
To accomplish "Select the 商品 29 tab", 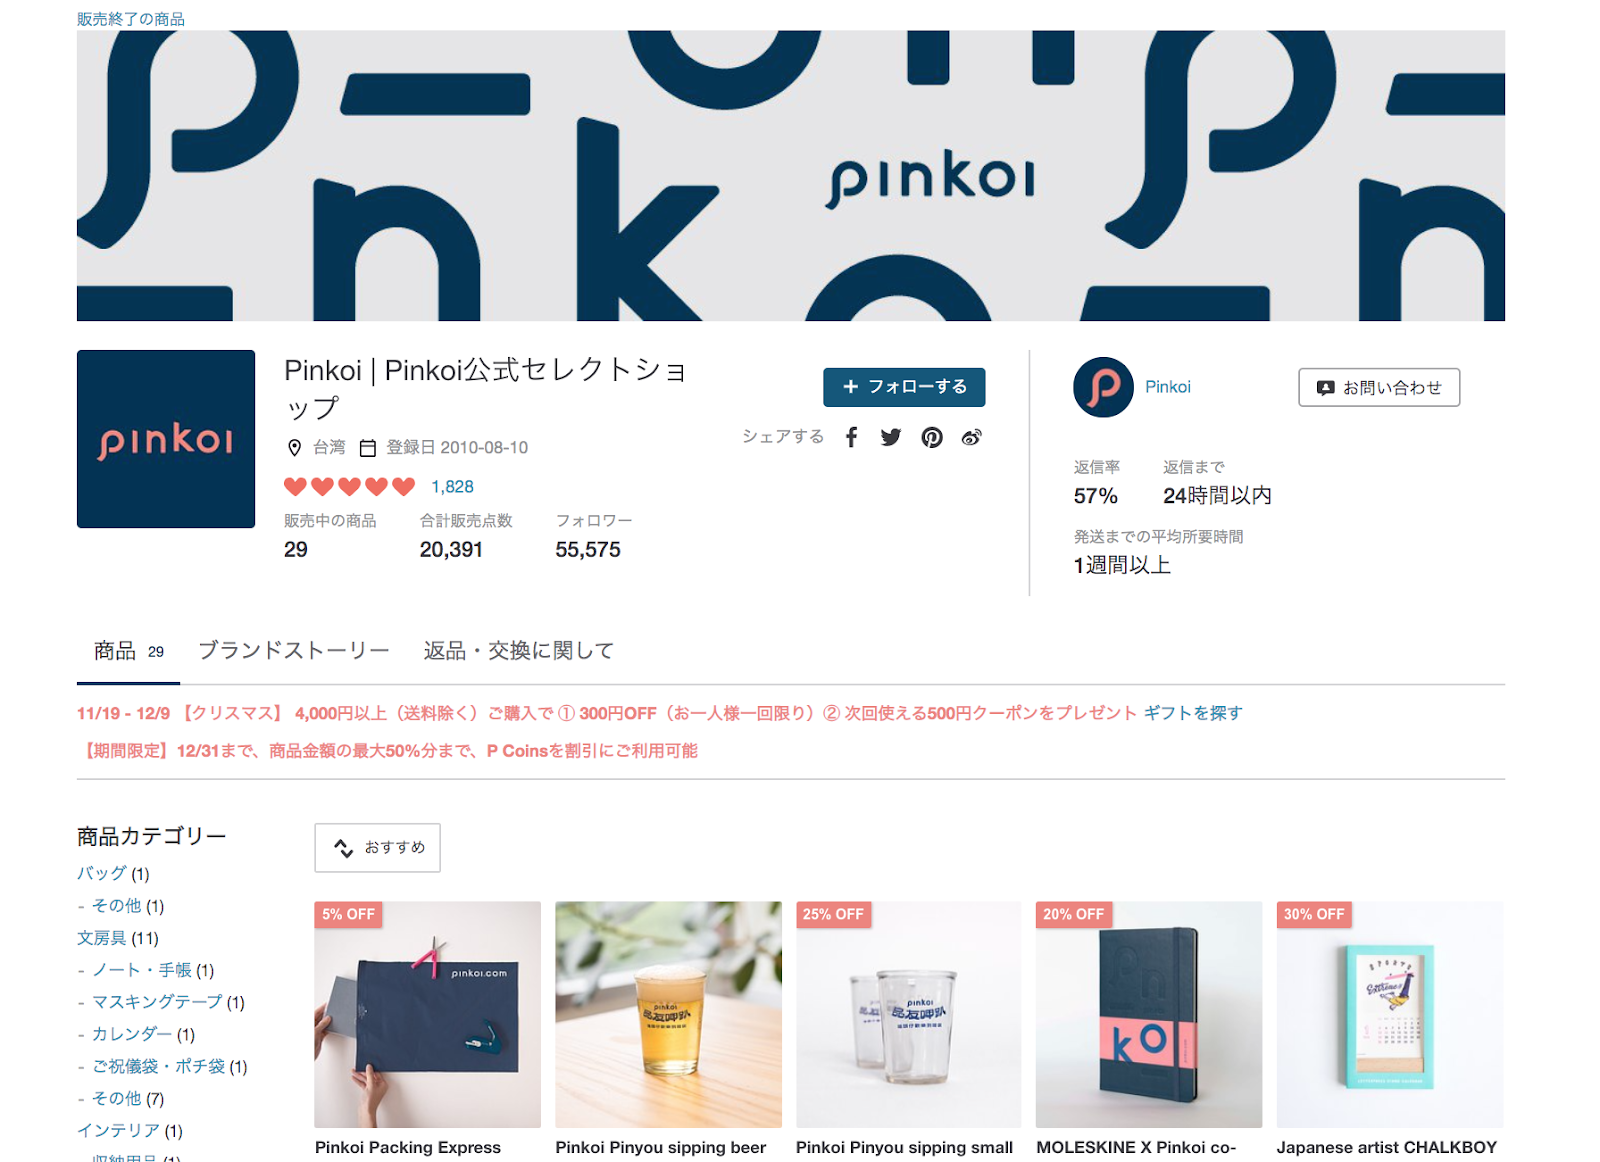I will point(129,651).
